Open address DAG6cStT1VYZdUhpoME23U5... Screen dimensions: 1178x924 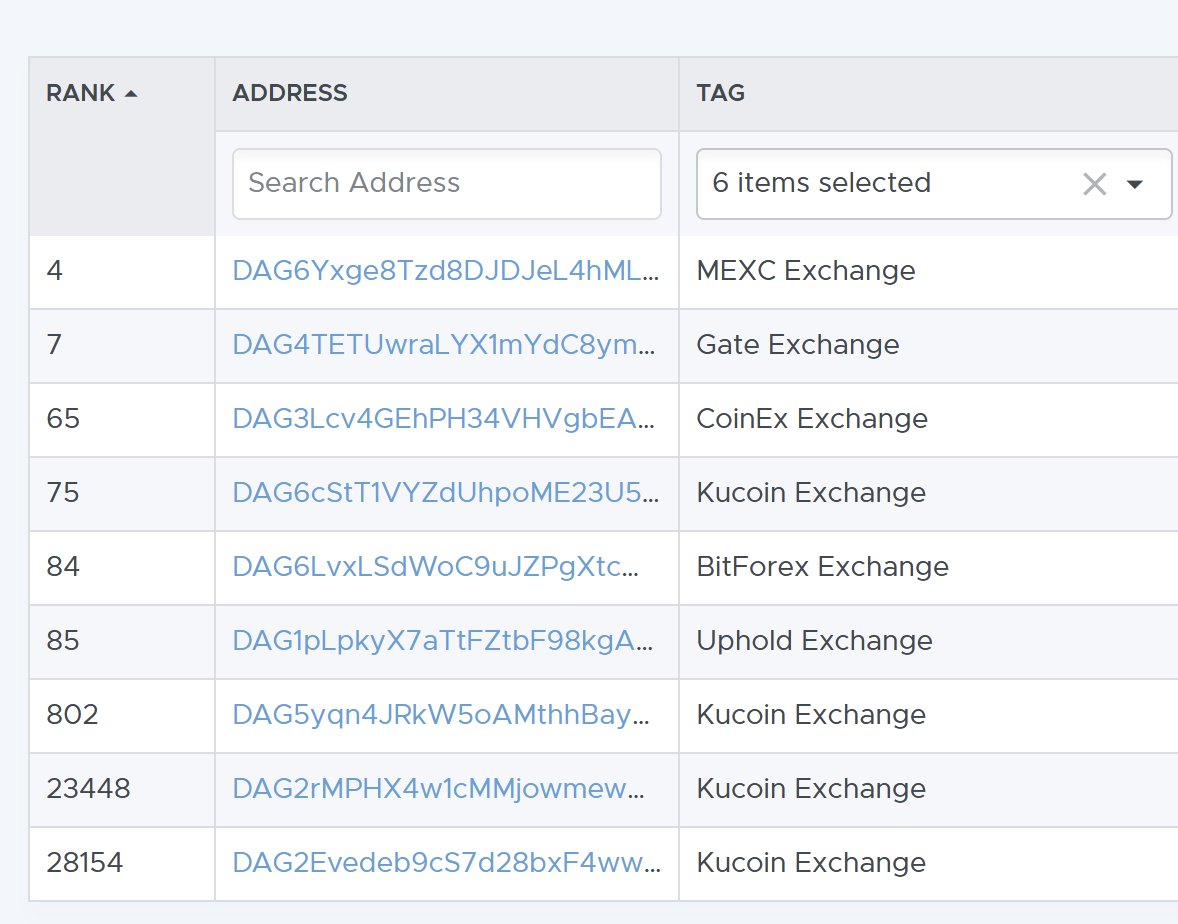(446, 493)
